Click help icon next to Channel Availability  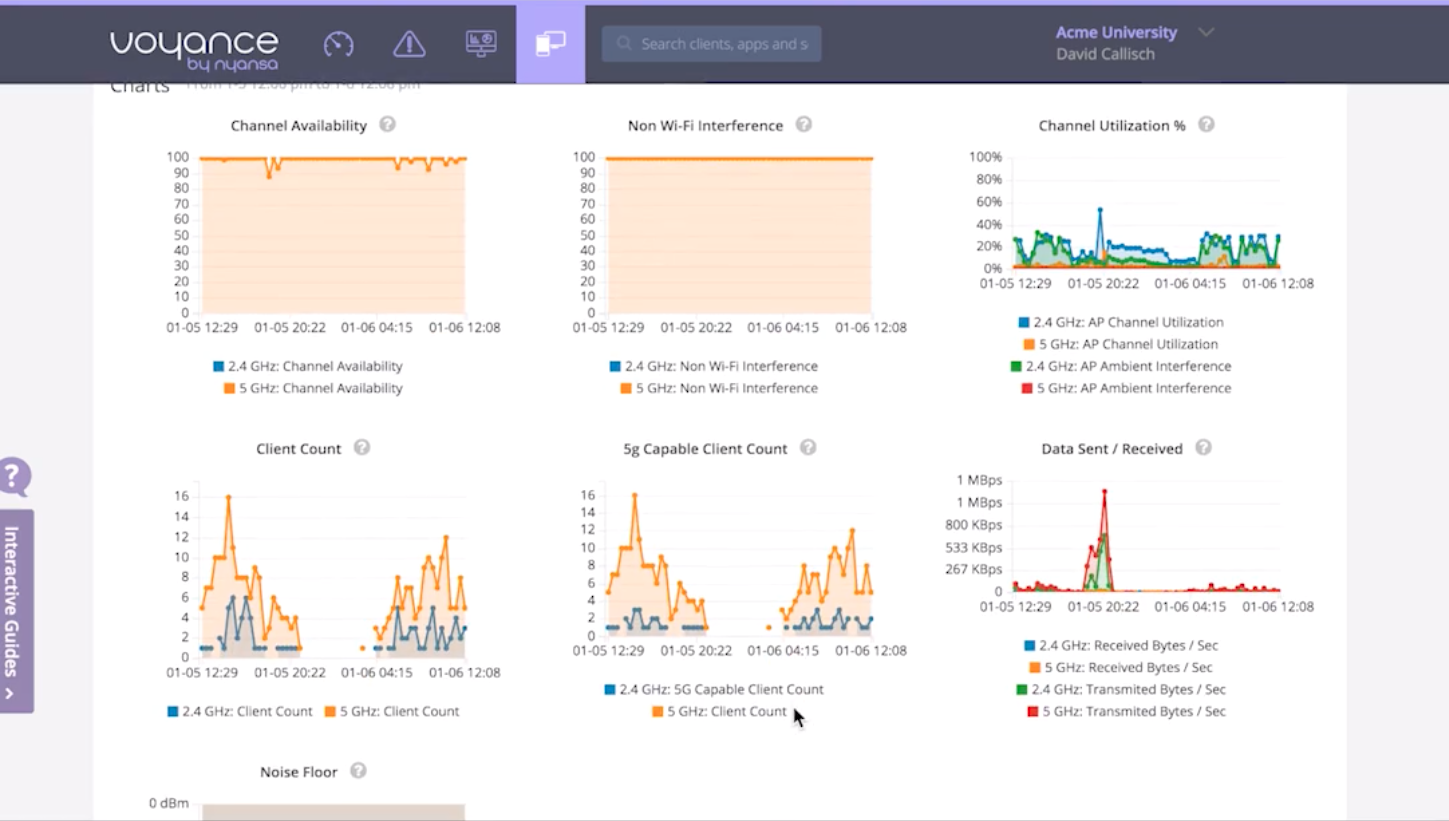pyautogui.click(x=388, y=125)
